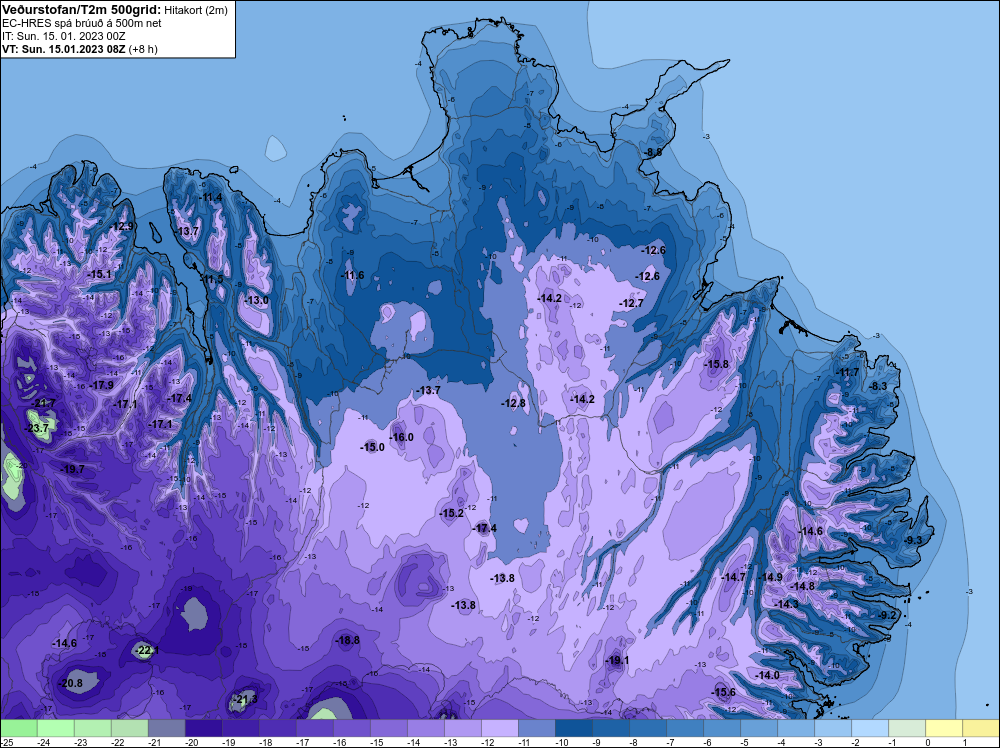Click the '-20.8' temperature label

point(71,683)
